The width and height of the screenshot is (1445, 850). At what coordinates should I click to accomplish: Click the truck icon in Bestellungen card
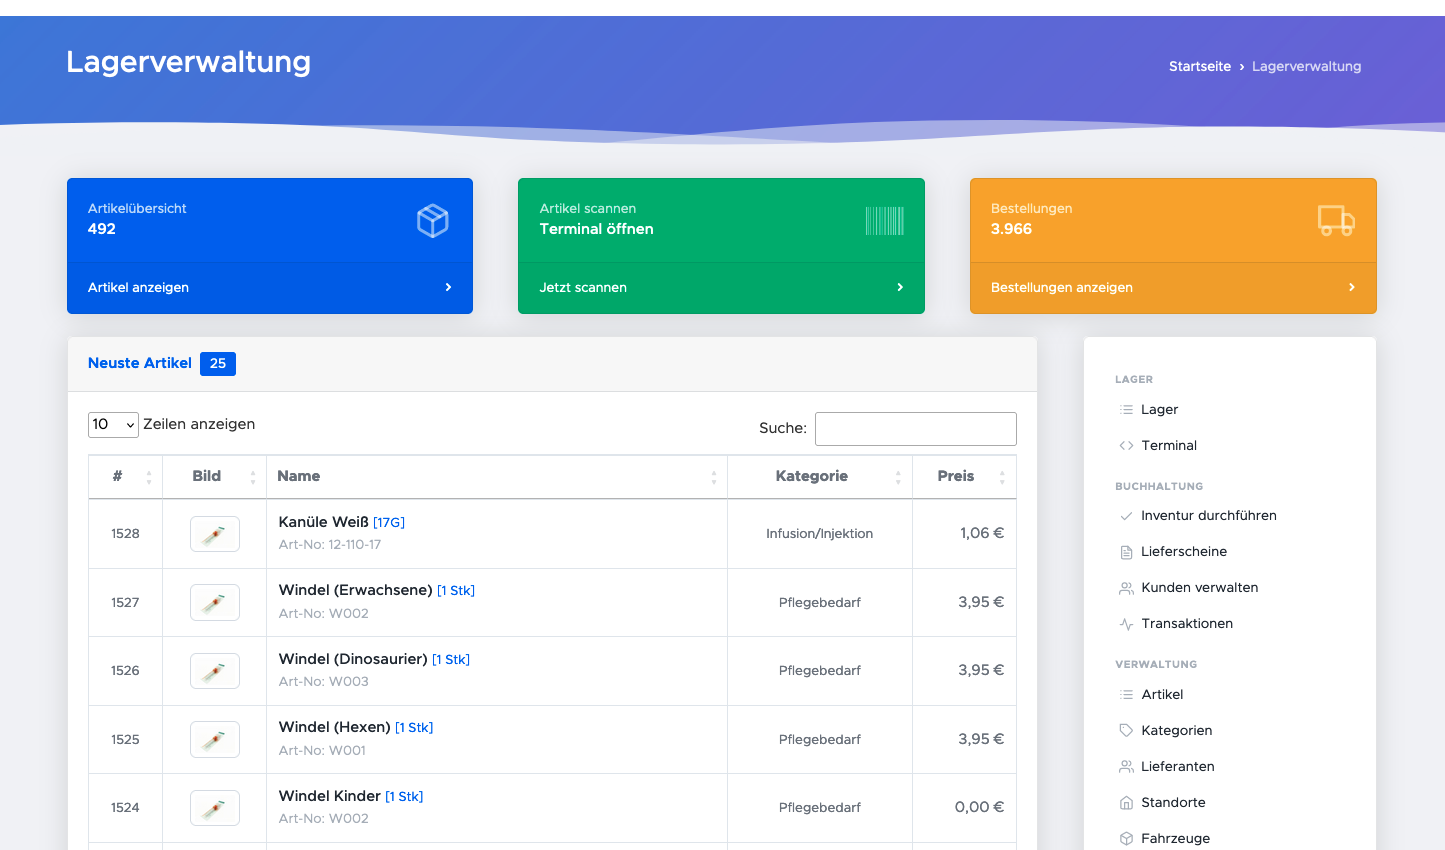click(x=1335, y=220)
